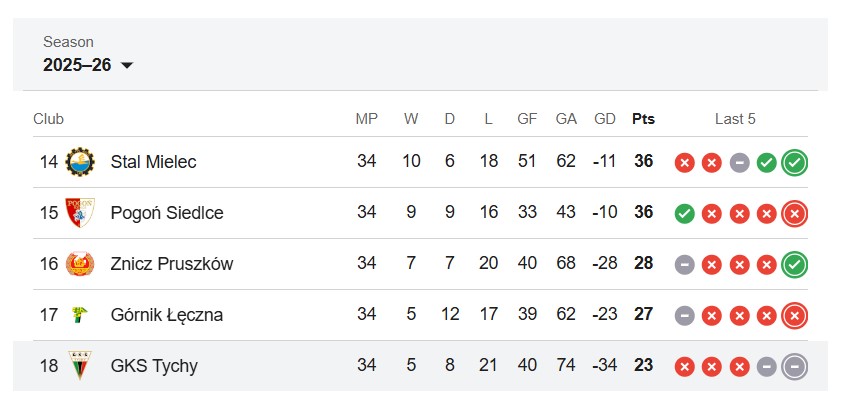Click the Pts column header
Viewport: 849px width, 405px height.
coord(643,119)
